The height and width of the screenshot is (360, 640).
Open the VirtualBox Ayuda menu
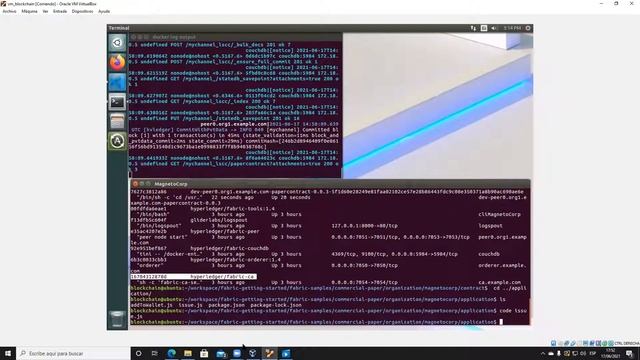[104, 11]
